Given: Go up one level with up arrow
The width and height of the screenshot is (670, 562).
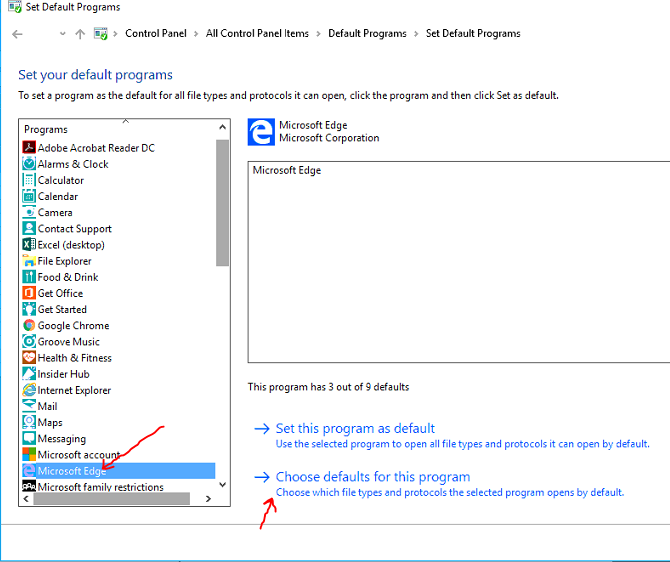Looking at the screenshot, I should coord(80,34).
